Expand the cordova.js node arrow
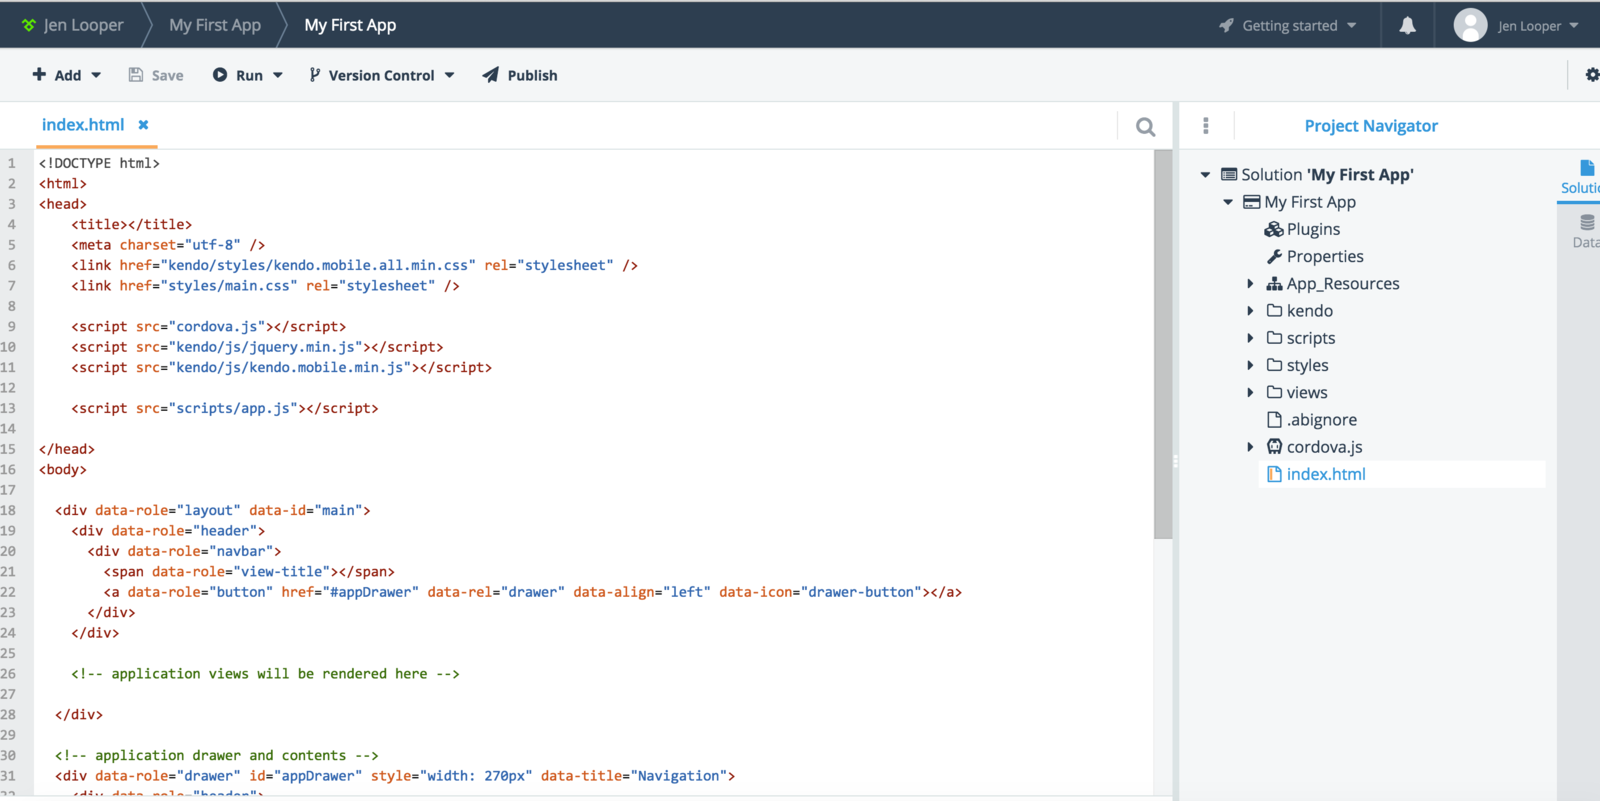Viewport: 1600px width, 801px height. [x=1250, y=447]
